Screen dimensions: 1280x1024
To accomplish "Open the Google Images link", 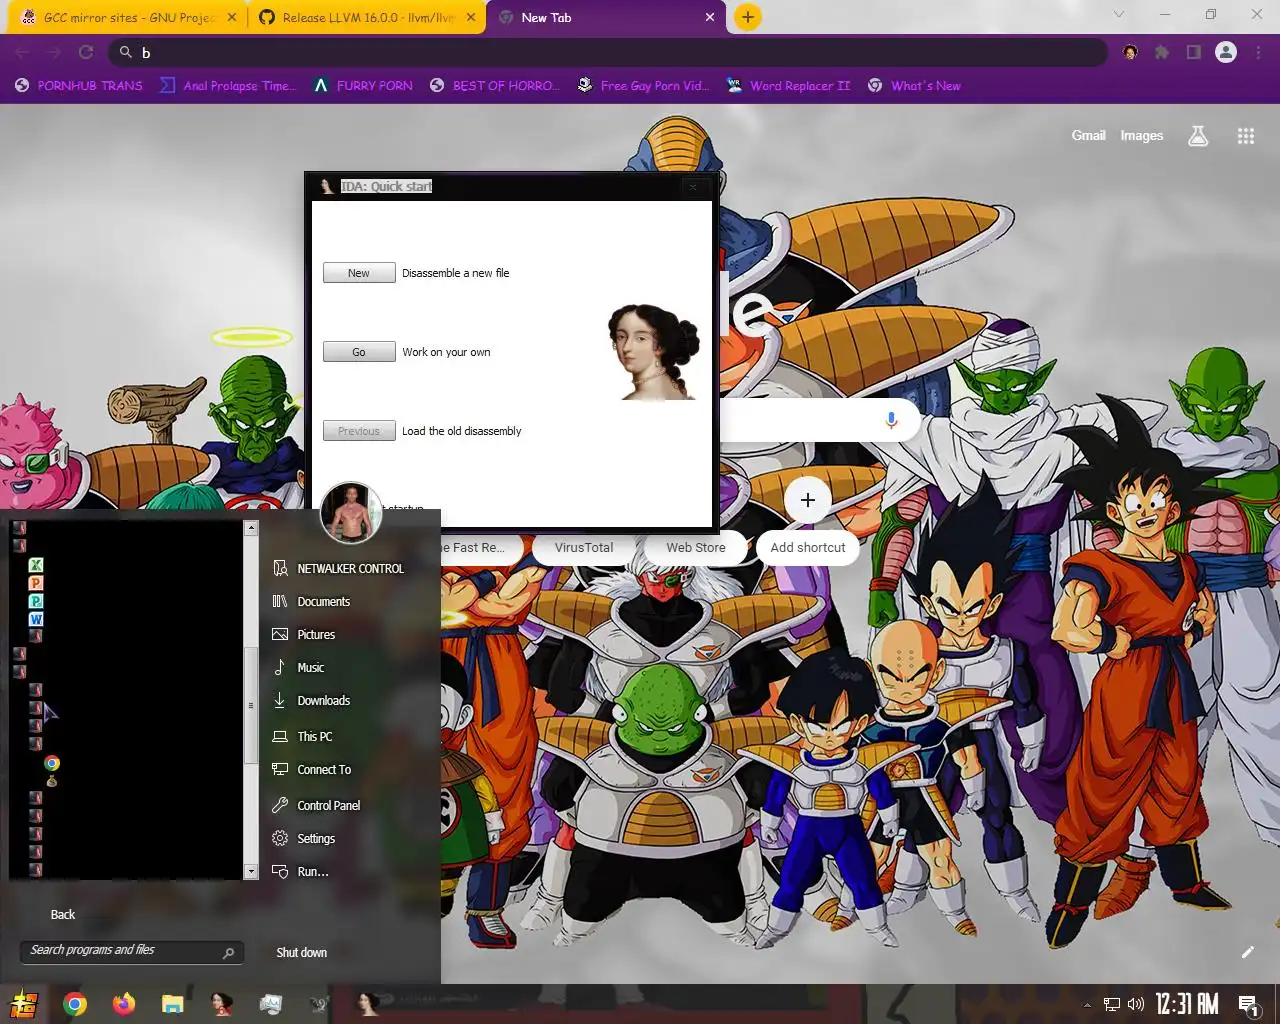I will (x=1141, y=135).
